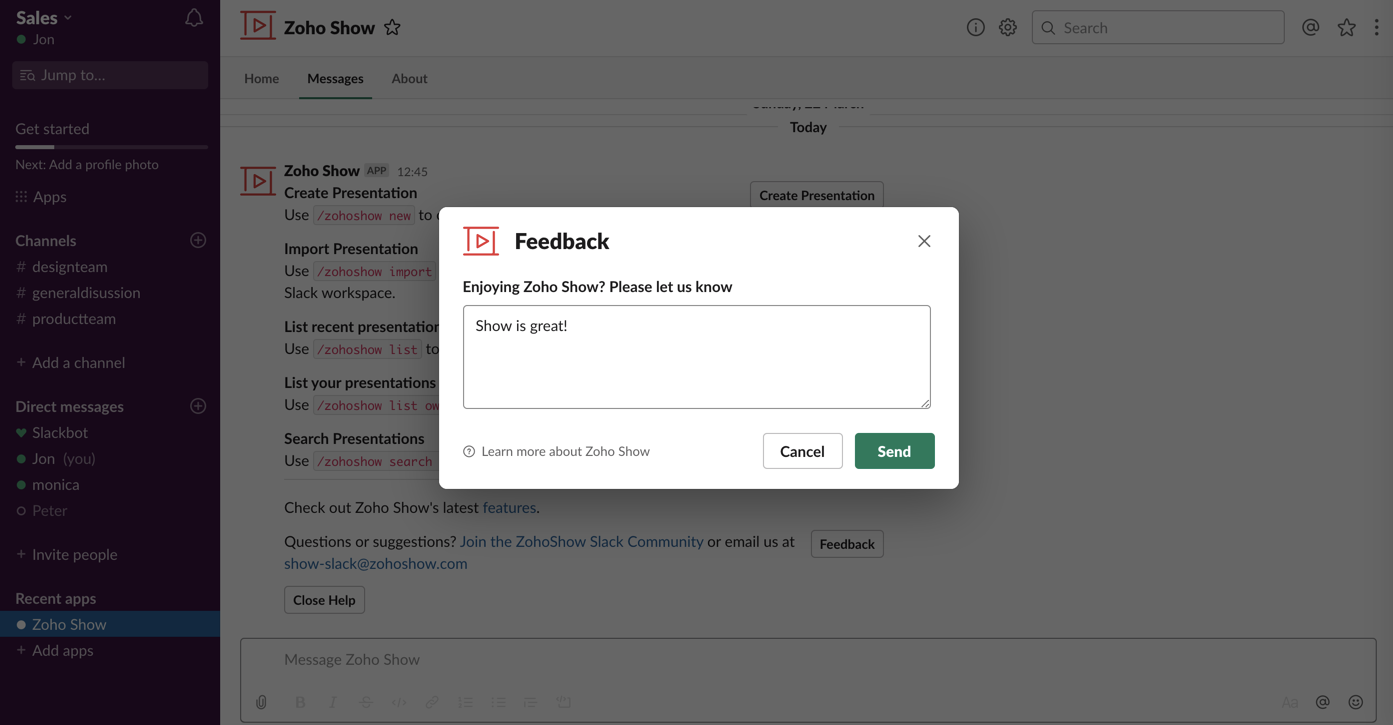
Task: Click Recent apps section header
Action: [x=56, y=599]
